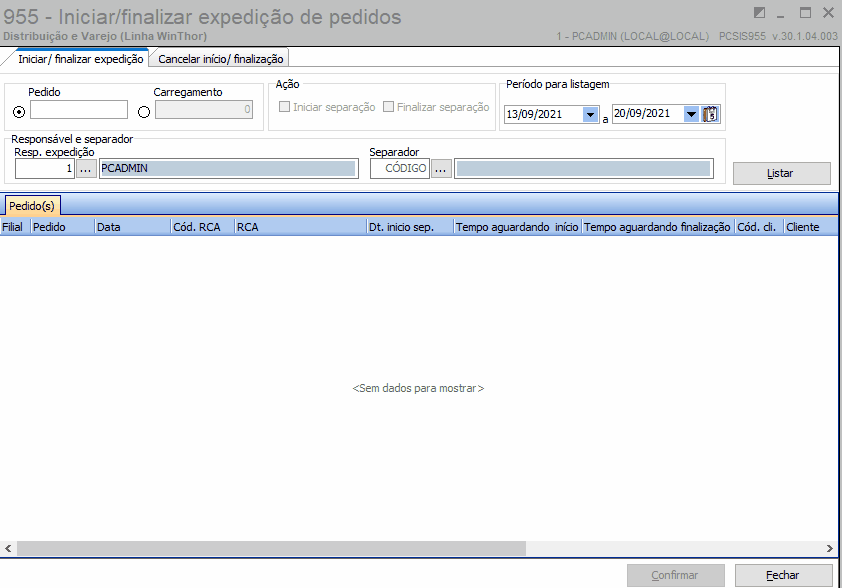Viewport: 842px width, 588px height.
Task: Check Finalizar separação option
Action: [x=388, y=106]
